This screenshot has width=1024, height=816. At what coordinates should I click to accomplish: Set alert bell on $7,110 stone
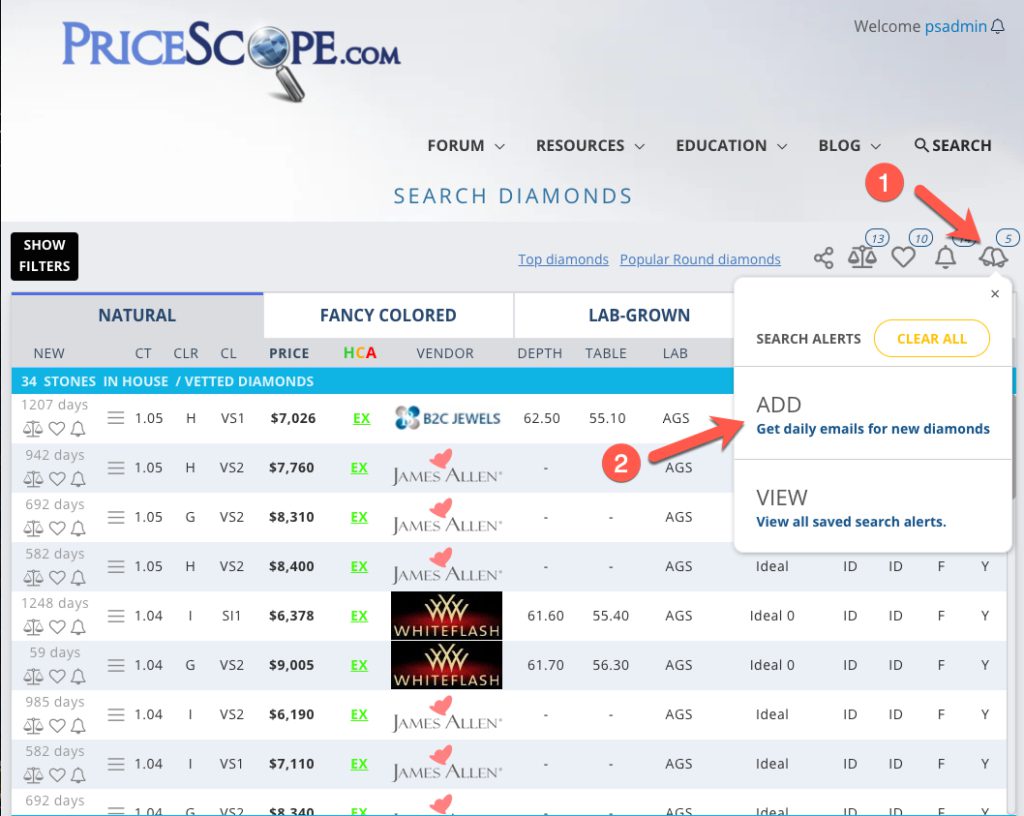coord(78,776)
